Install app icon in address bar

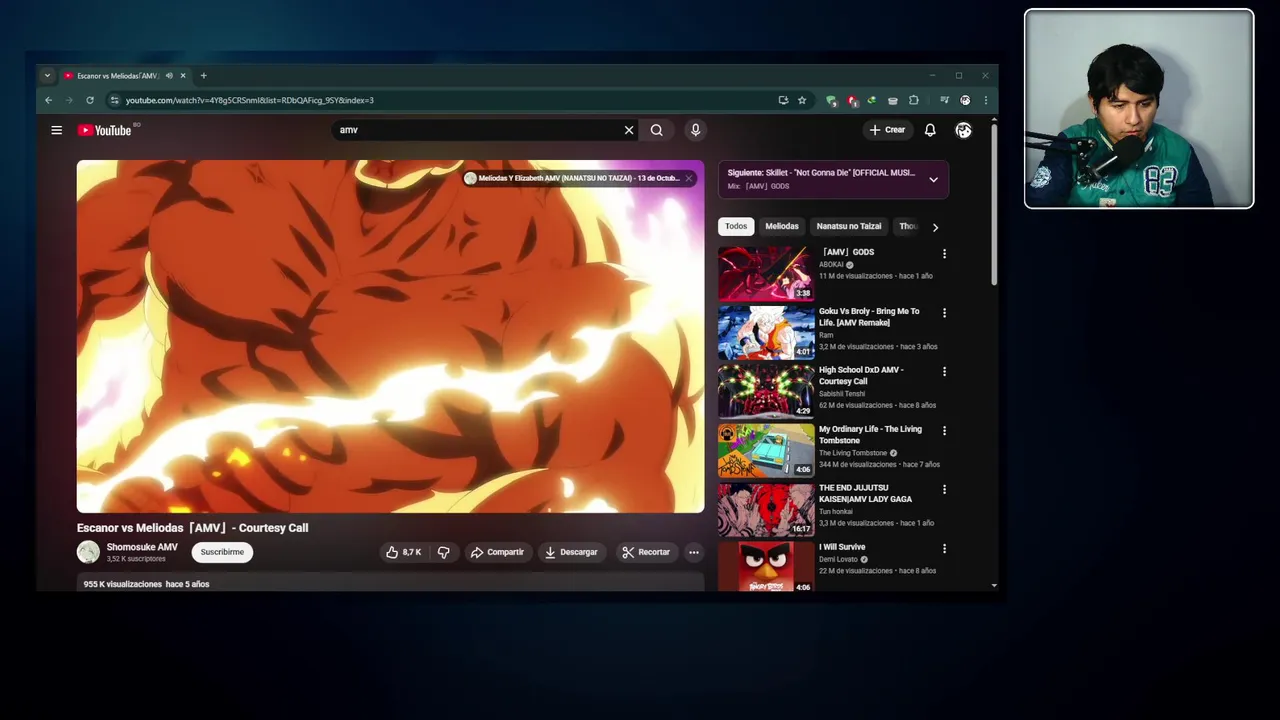(x=783, y=100)
